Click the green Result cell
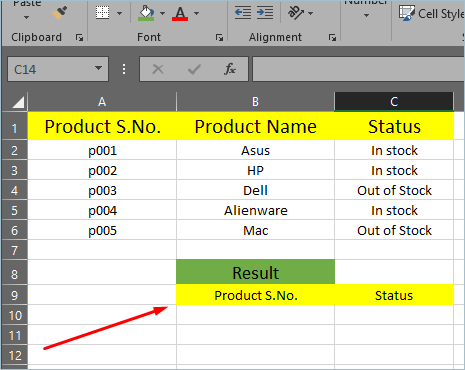Viewport: 465px width, 370px height. [255, 272]
